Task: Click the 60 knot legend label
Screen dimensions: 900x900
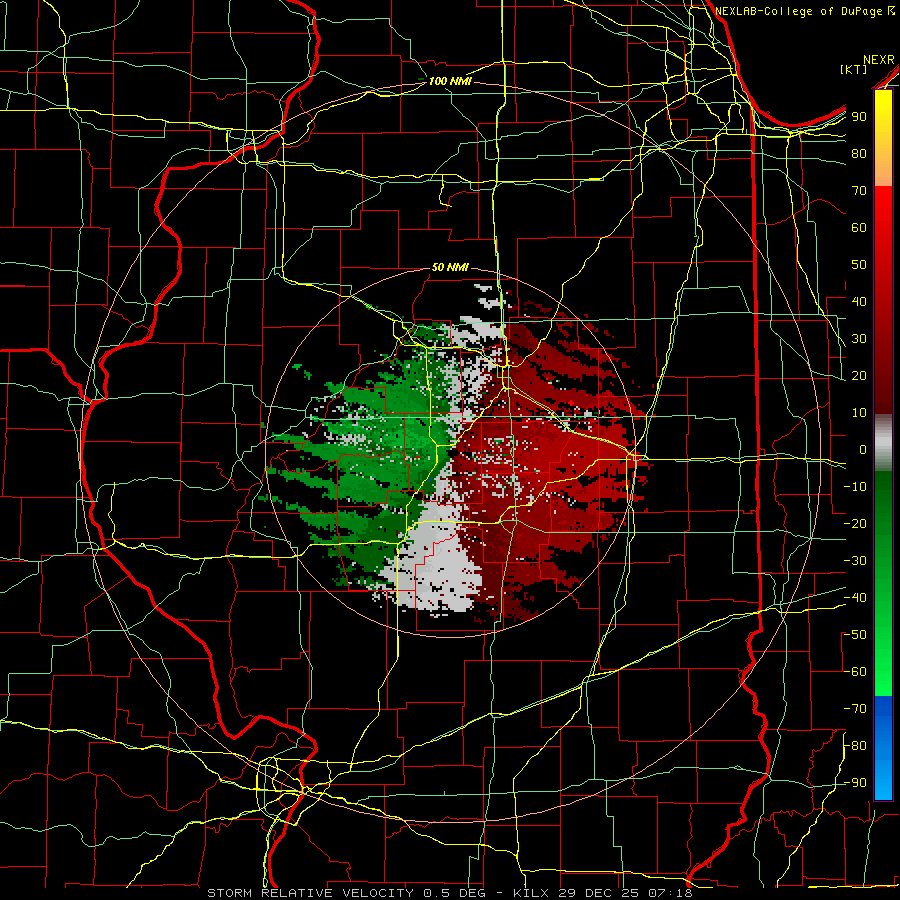Action: pyautogui.click(x=859, y=228)
